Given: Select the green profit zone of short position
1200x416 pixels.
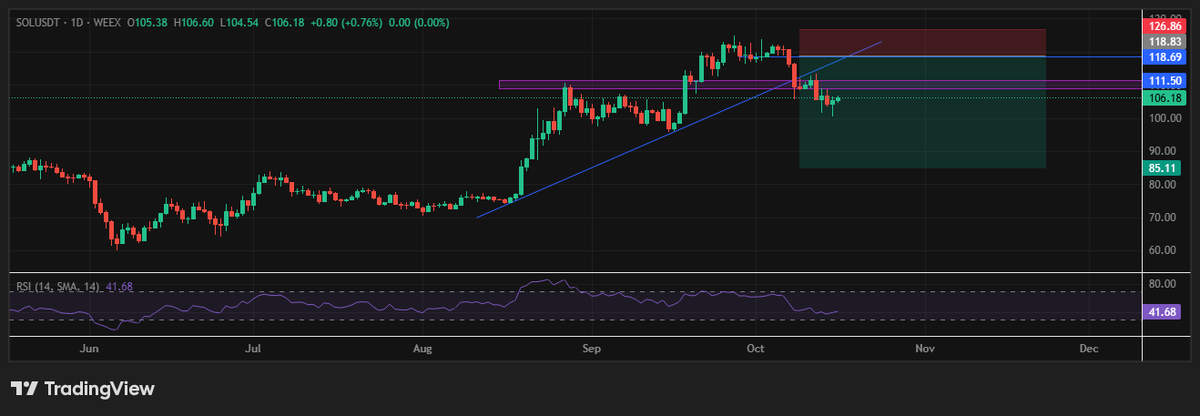Looking at the screenshot, I should 922,112.
